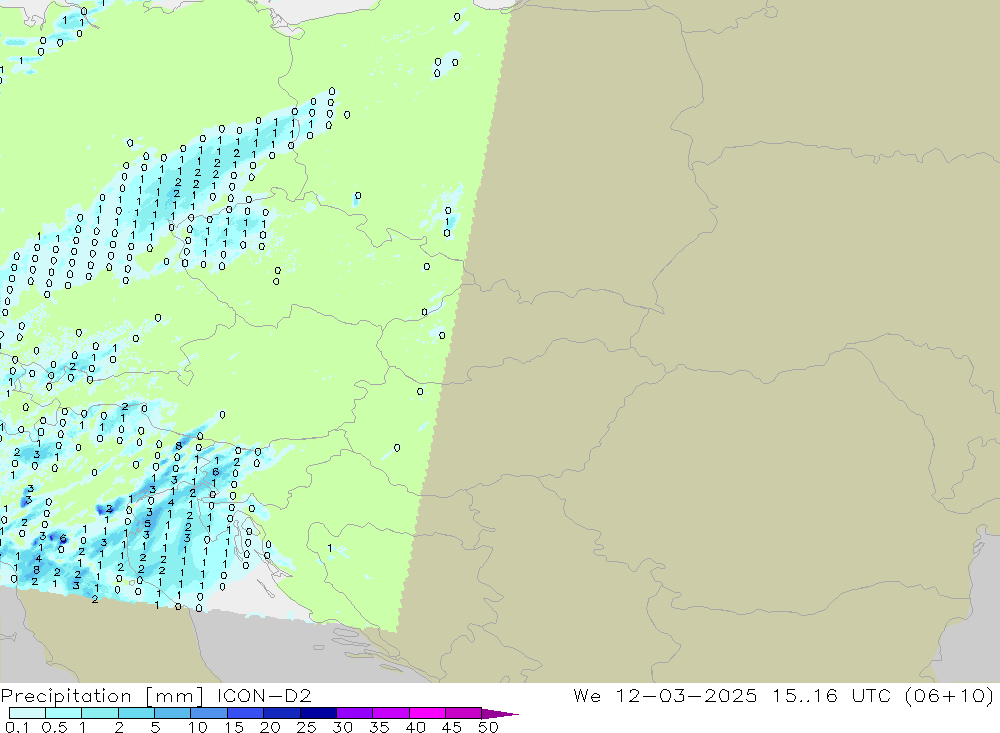Pick the 15–20 mm blue swatch
This screenshot has width=1000, height=733.
point(246,713)
